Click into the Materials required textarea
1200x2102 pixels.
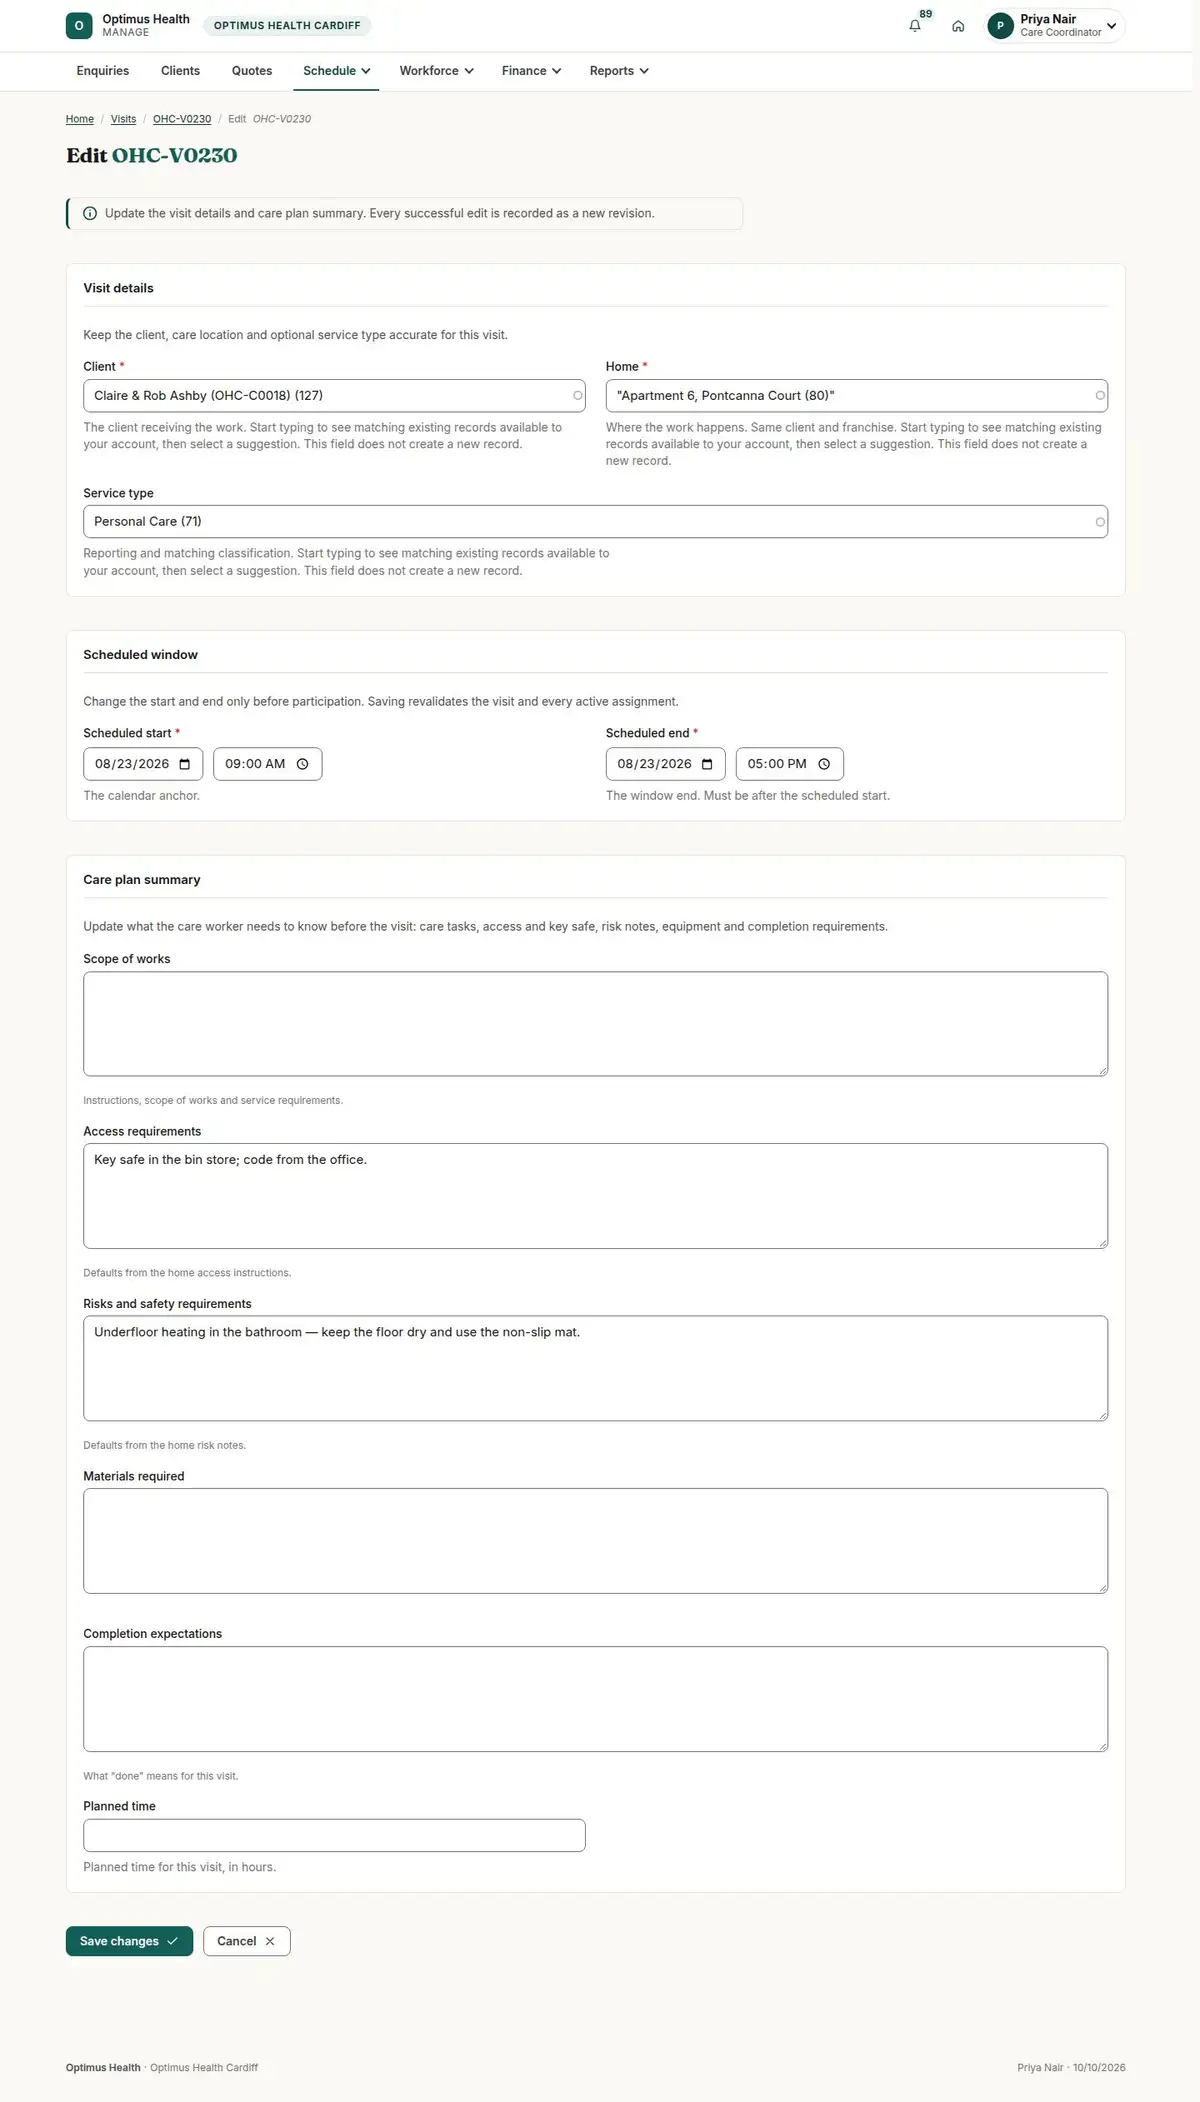click(x=596, y=1541)
